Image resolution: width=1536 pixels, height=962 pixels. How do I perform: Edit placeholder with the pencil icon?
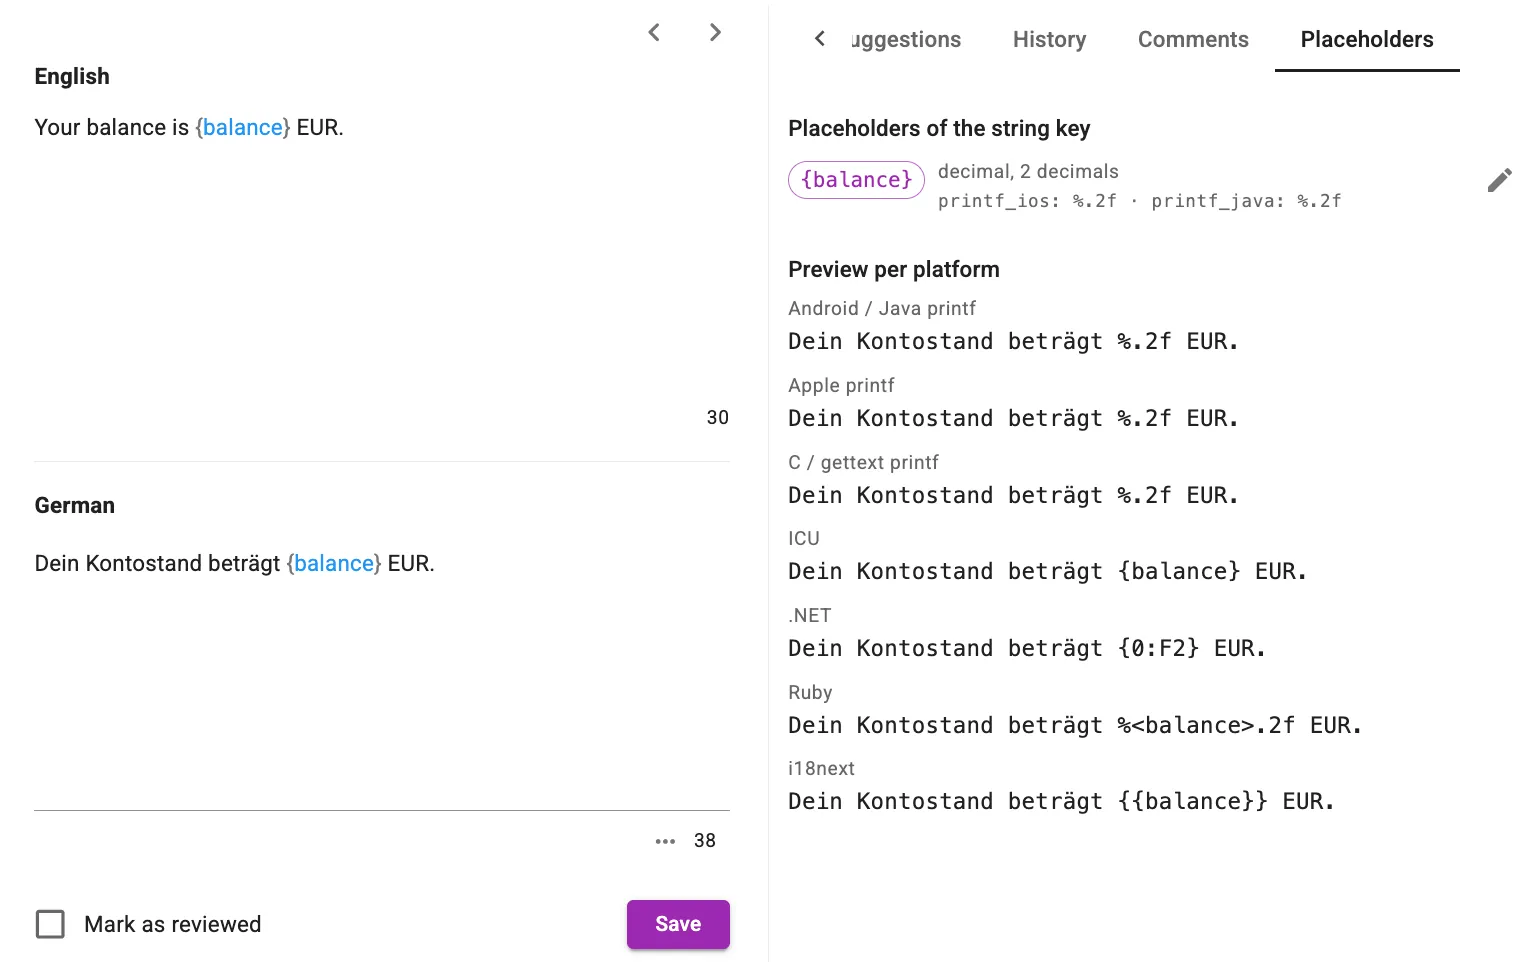1499,180
